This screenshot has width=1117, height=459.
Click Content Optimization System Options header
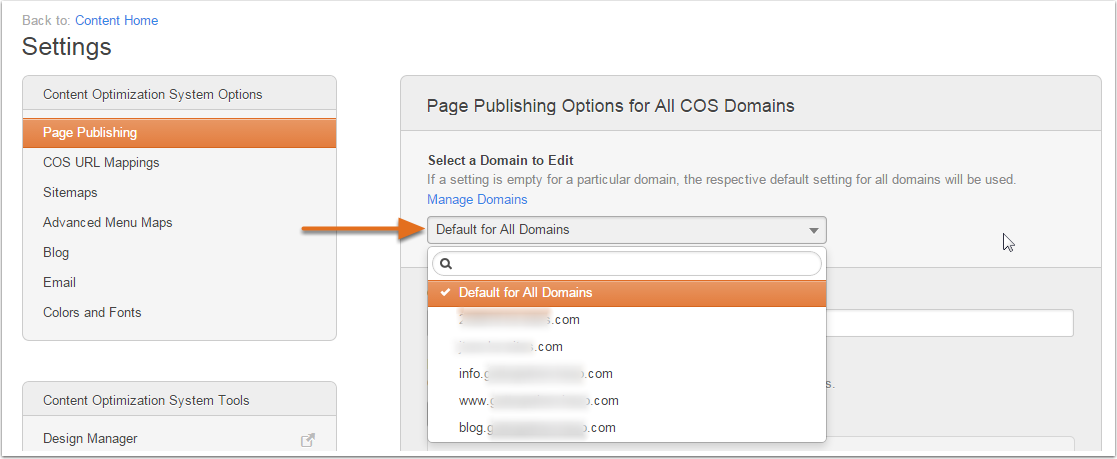(x=152, y=95)
